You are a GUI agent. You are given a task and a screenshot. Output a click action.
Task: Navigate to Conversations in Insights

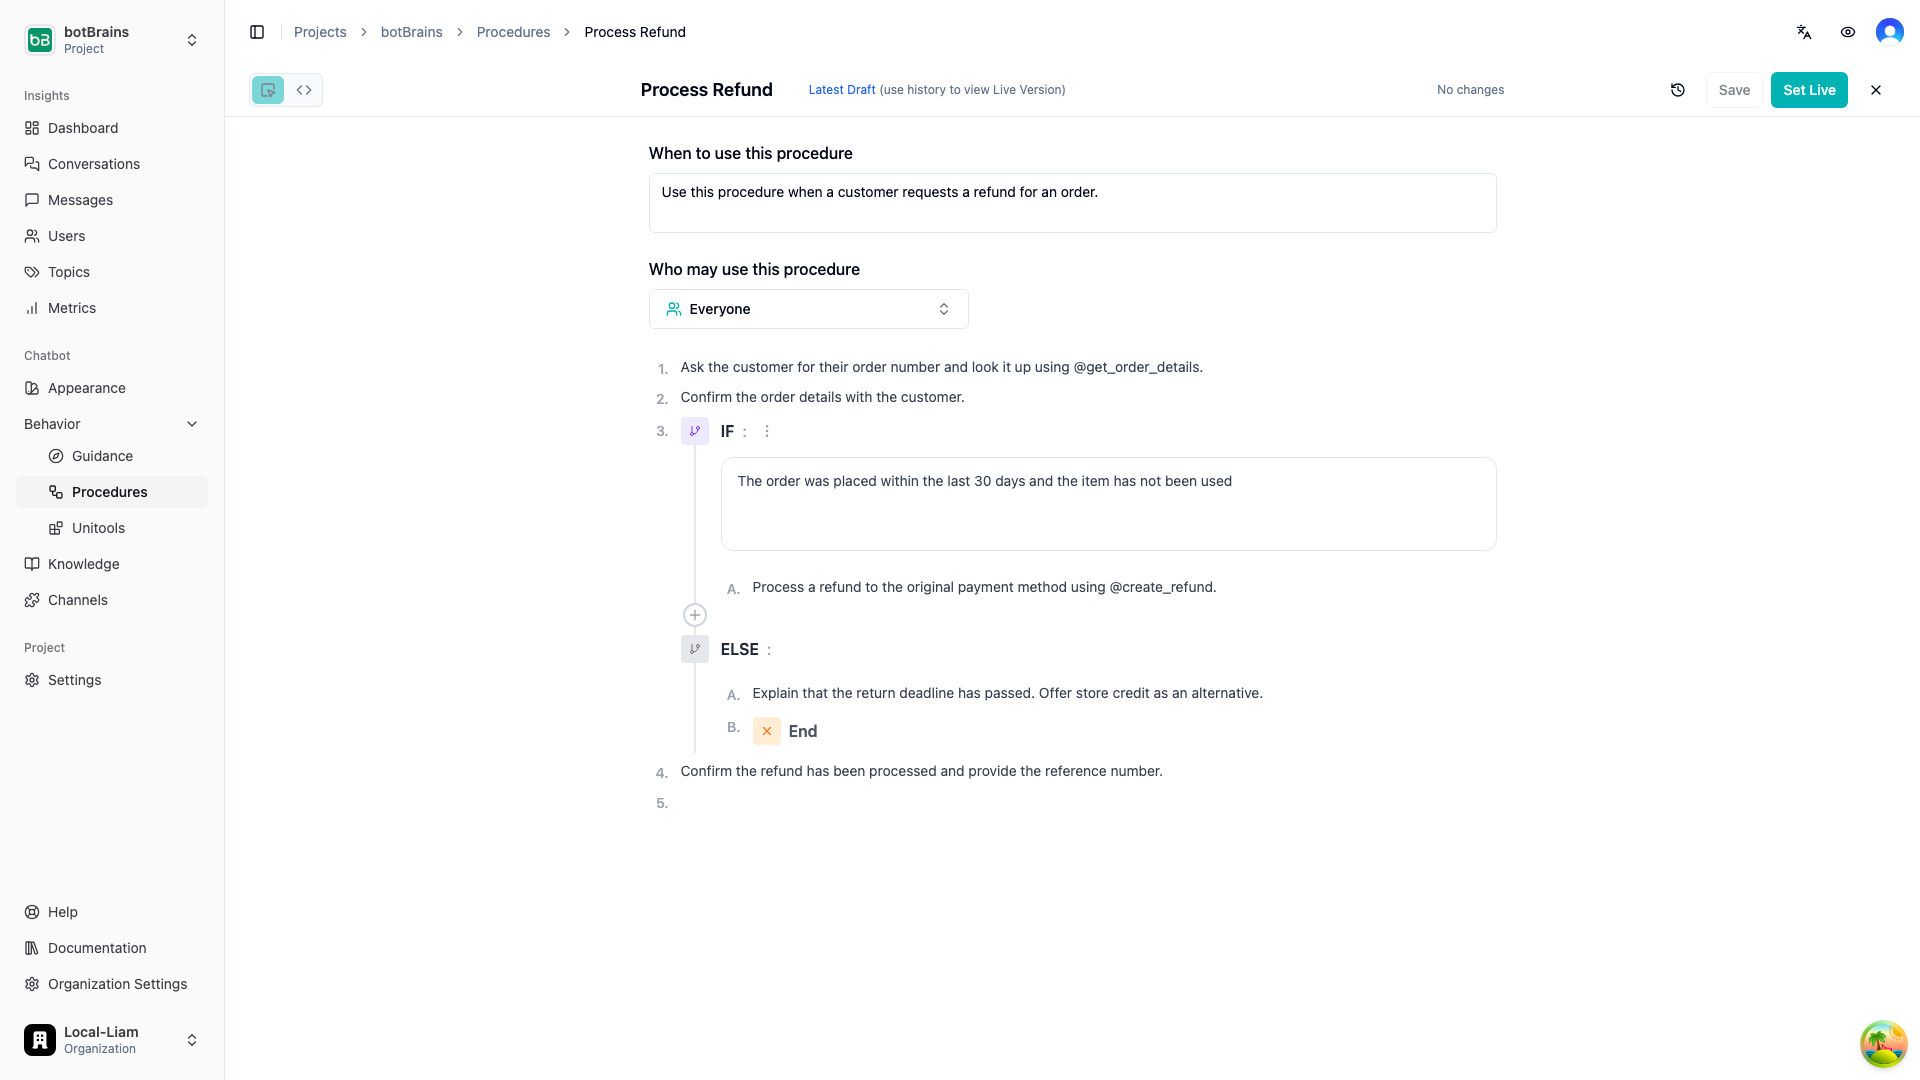coord(93,164)
